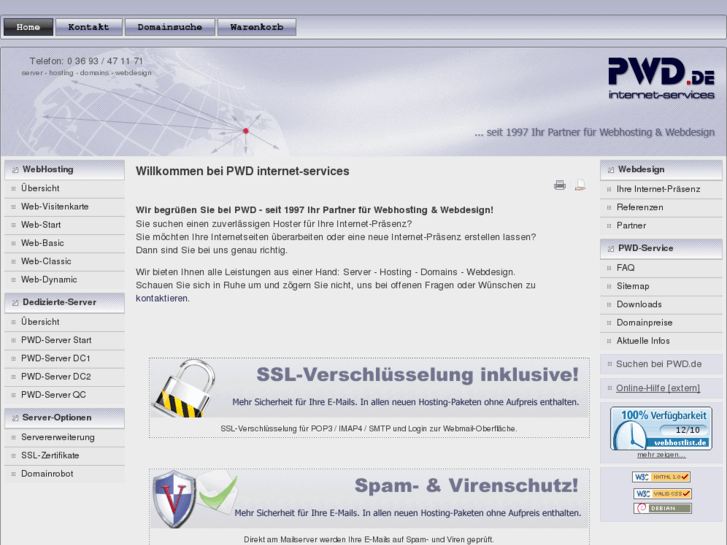Open Aktuelle Infos link
Viewport: 727px width, 545px height.
point(661,341)
